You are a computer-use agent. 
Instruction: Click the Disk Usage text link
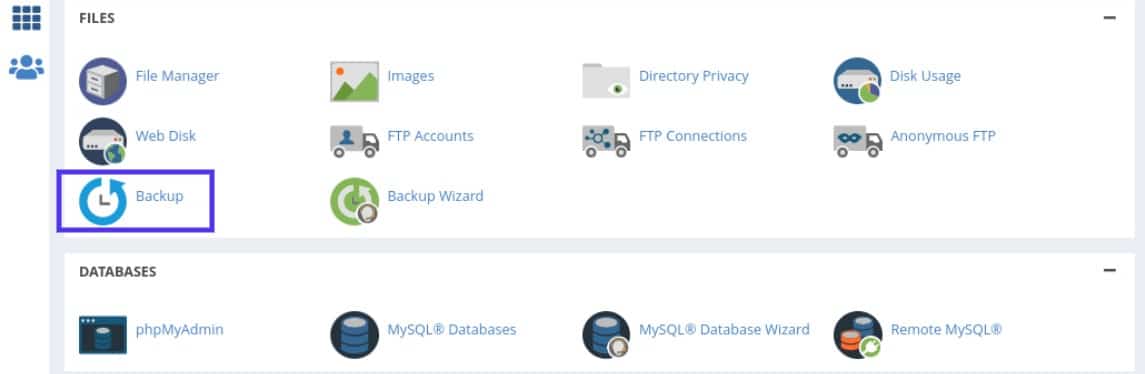pos(925,76)
